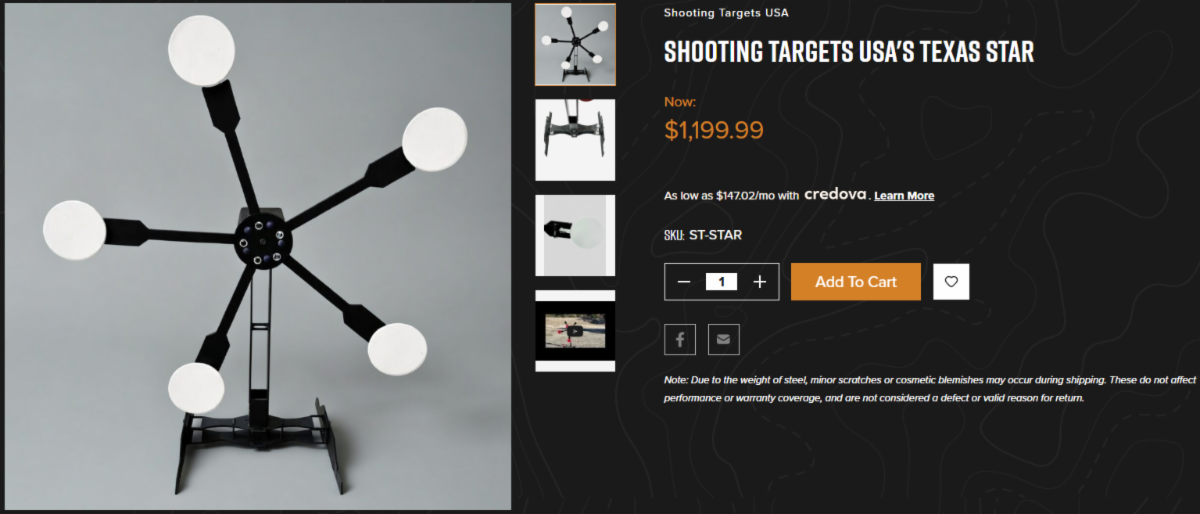
Task: Select first thumbnail showing full star
Action: [x=575, y=45]
